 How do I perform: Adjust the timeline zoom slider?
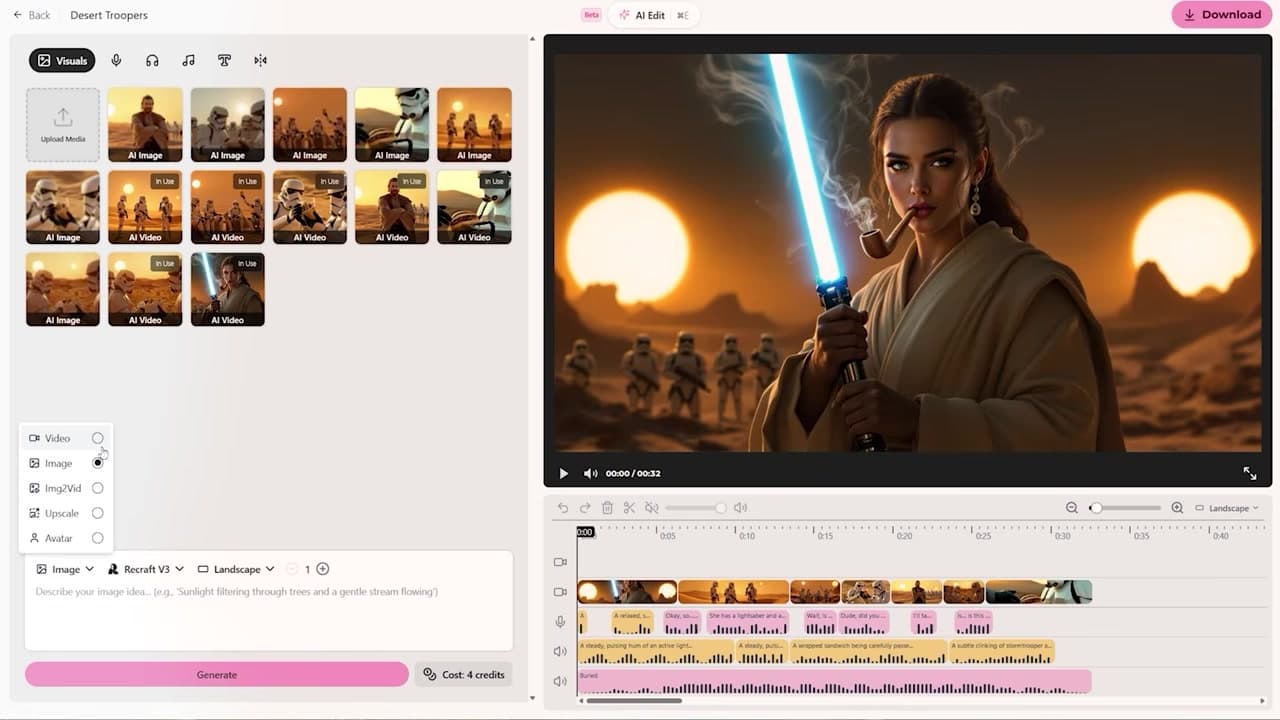point(1125,508)
